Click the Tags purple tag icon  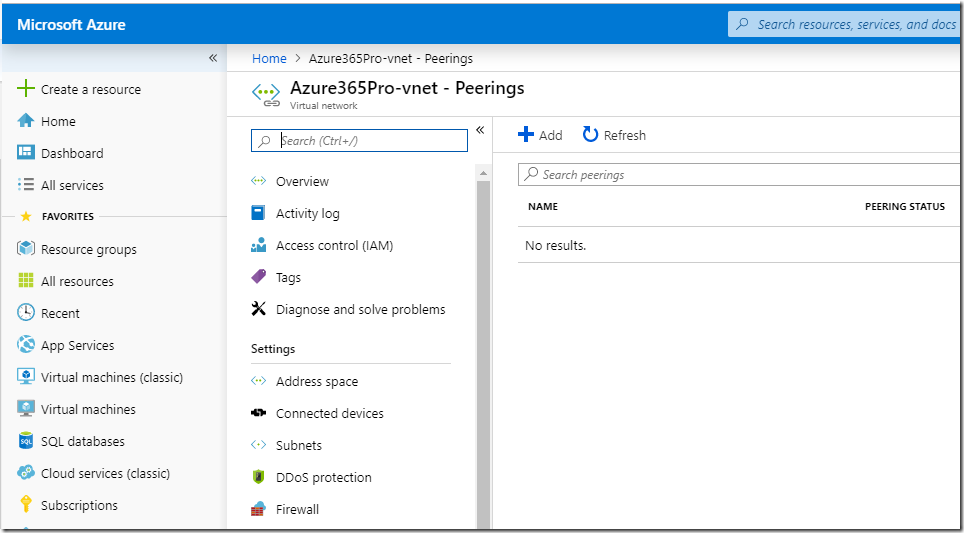pos(259,277)
